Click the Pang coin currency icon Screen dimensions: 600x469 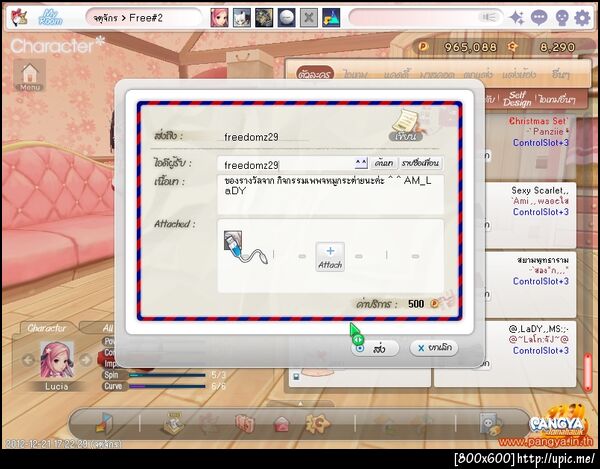point(423,47)
